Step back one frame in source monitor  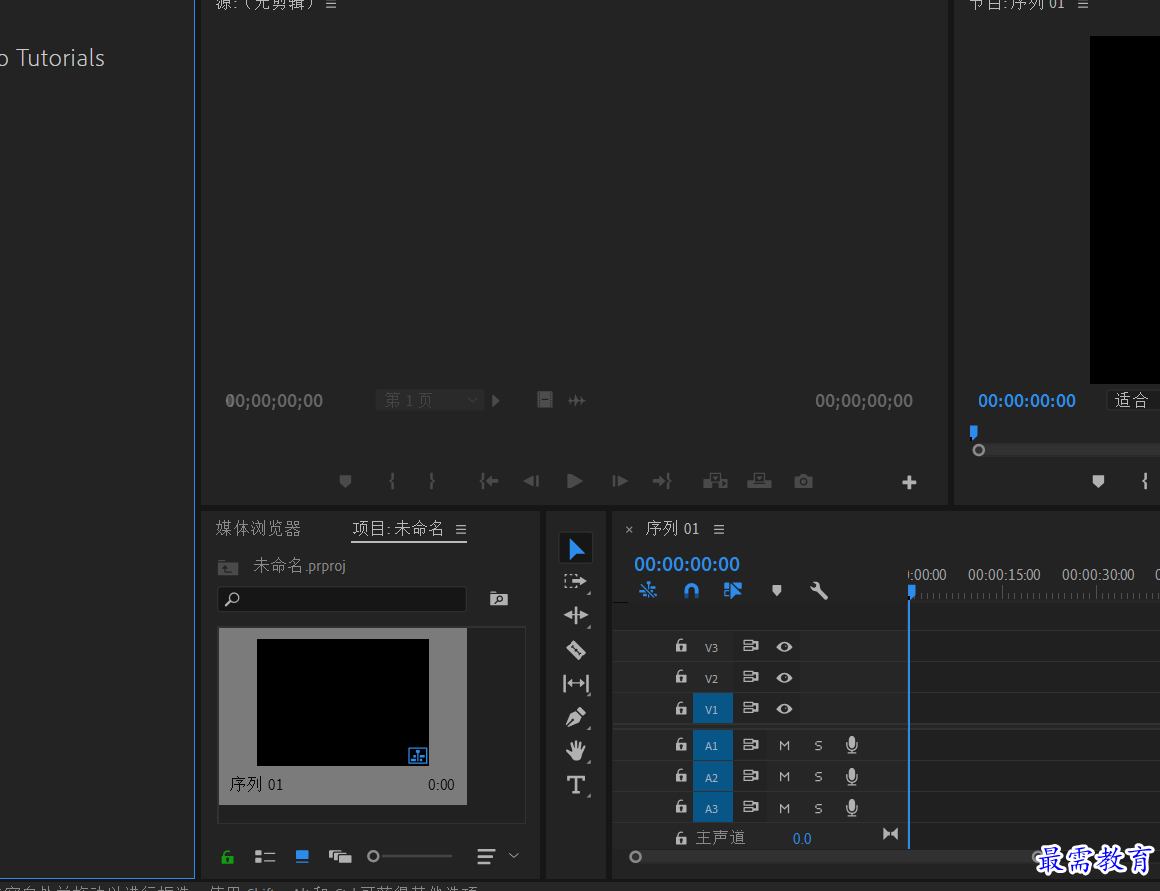click(531, 481)
